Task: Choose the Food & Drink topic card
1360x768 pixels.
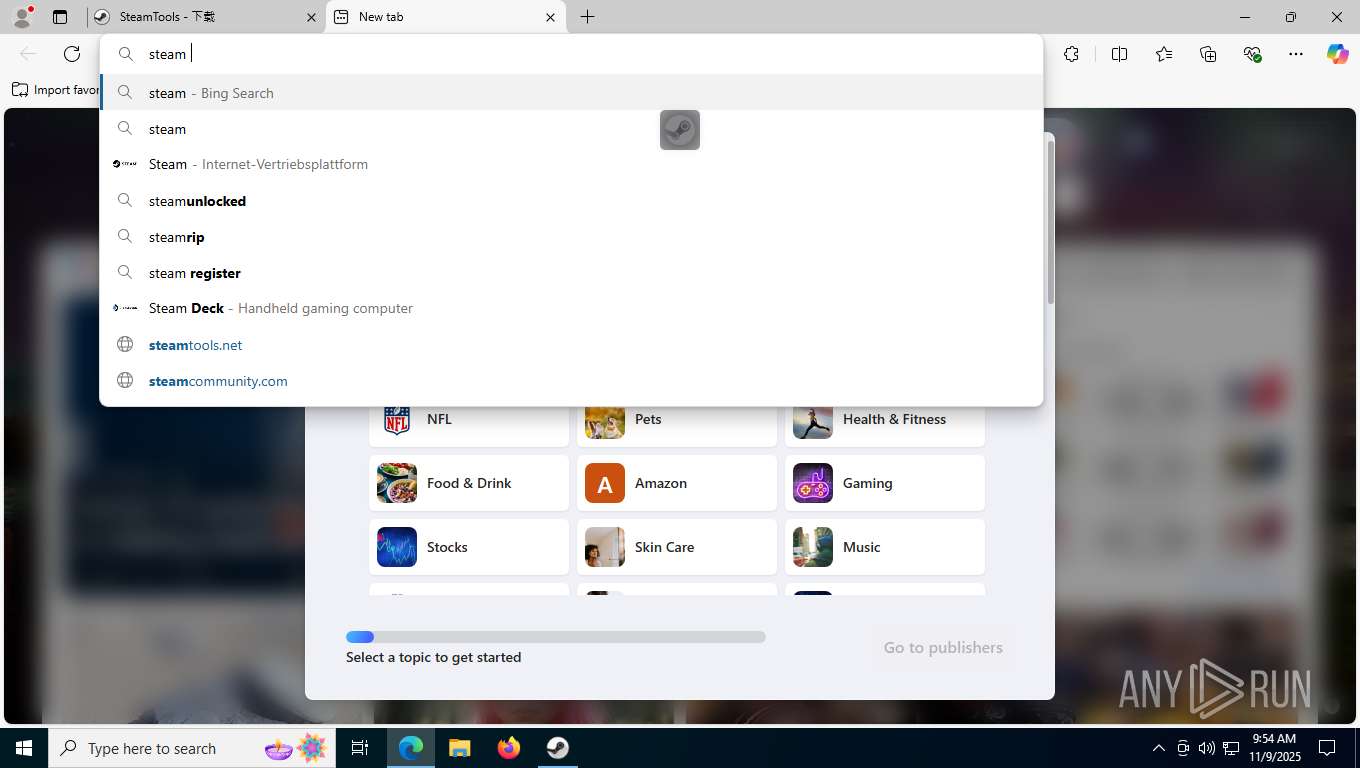Action: tap(469, 483)
